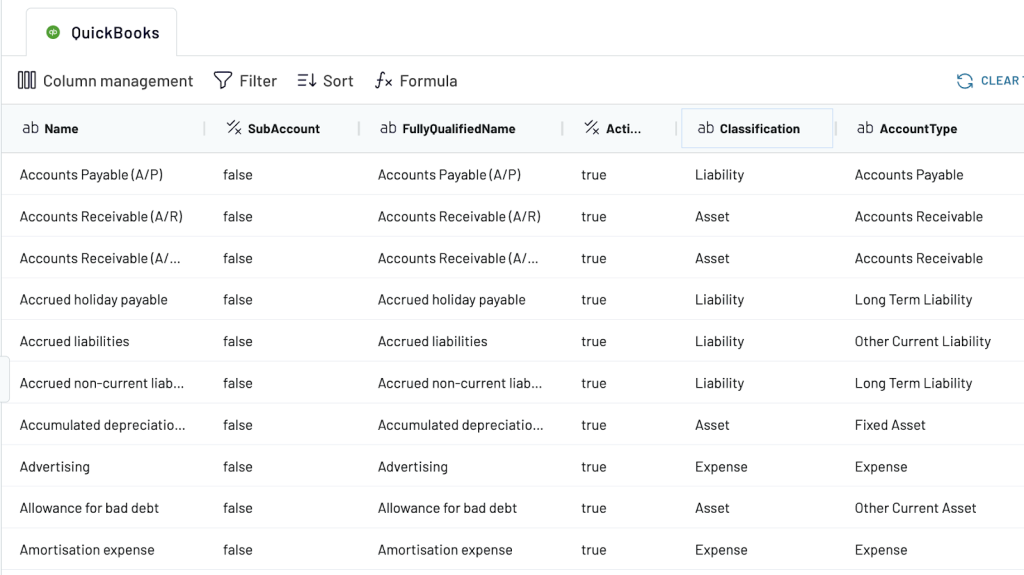Select the Classification column header
The width and height of the screenshot is (1024, 575).
(757, 129)
